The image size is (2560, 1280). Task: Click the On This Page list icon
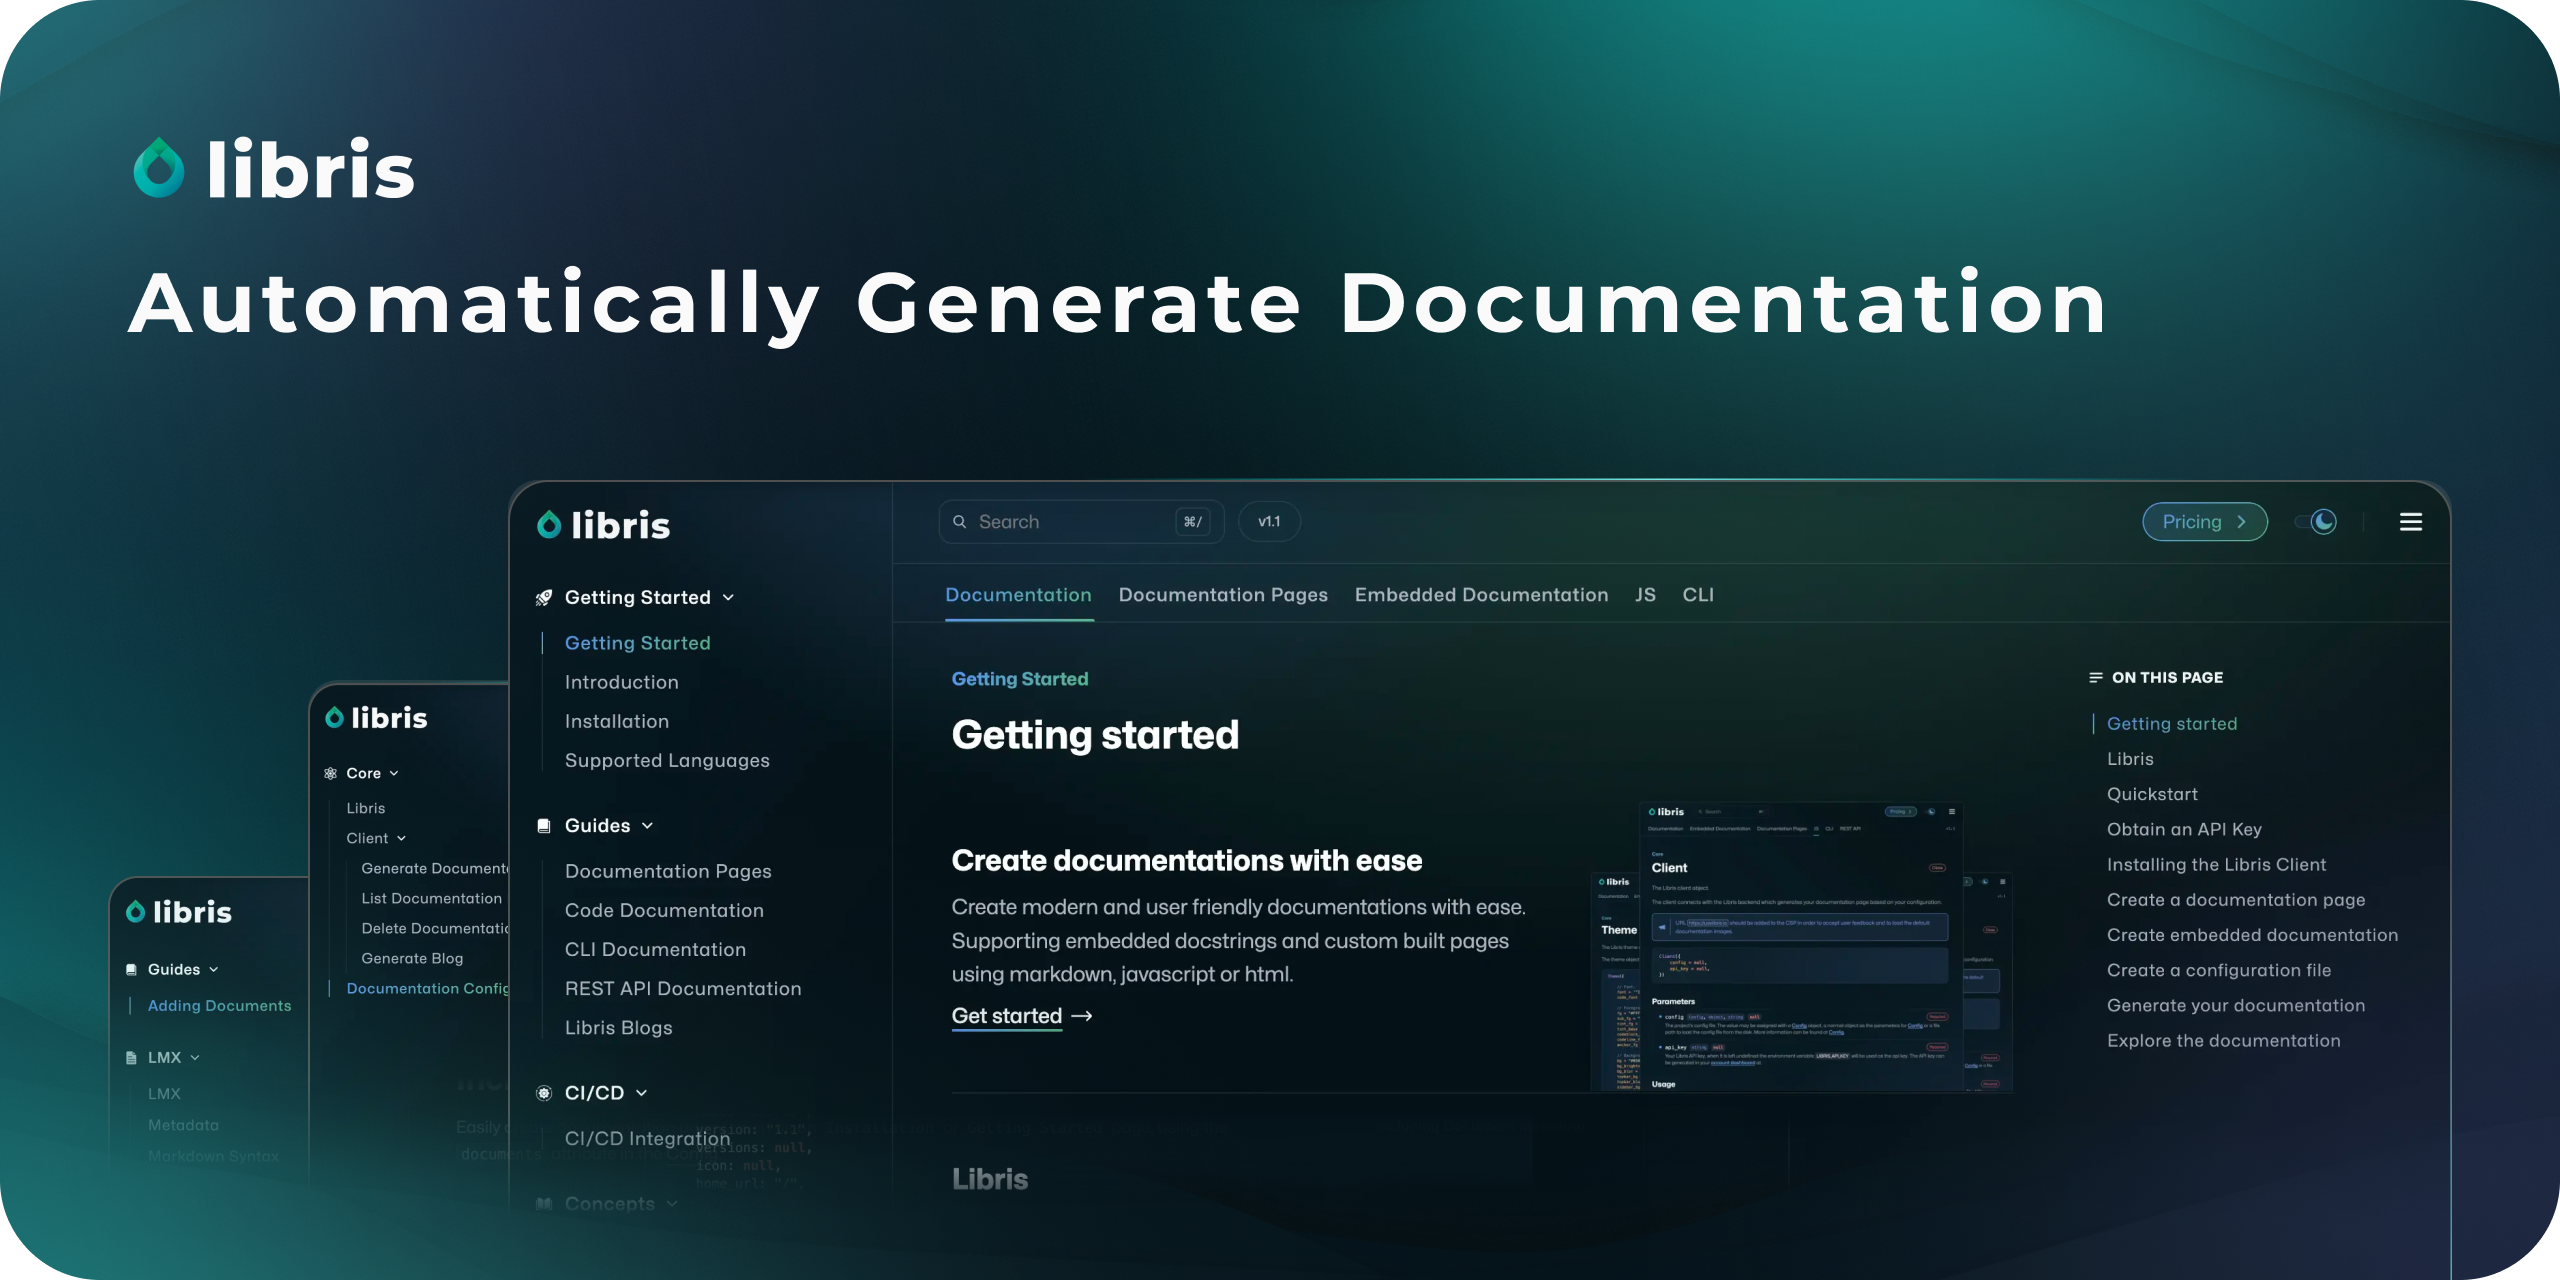tap(2095, 678)
